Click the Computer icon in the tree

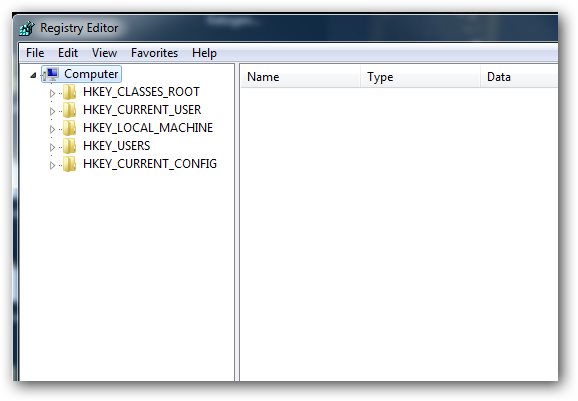51,74
